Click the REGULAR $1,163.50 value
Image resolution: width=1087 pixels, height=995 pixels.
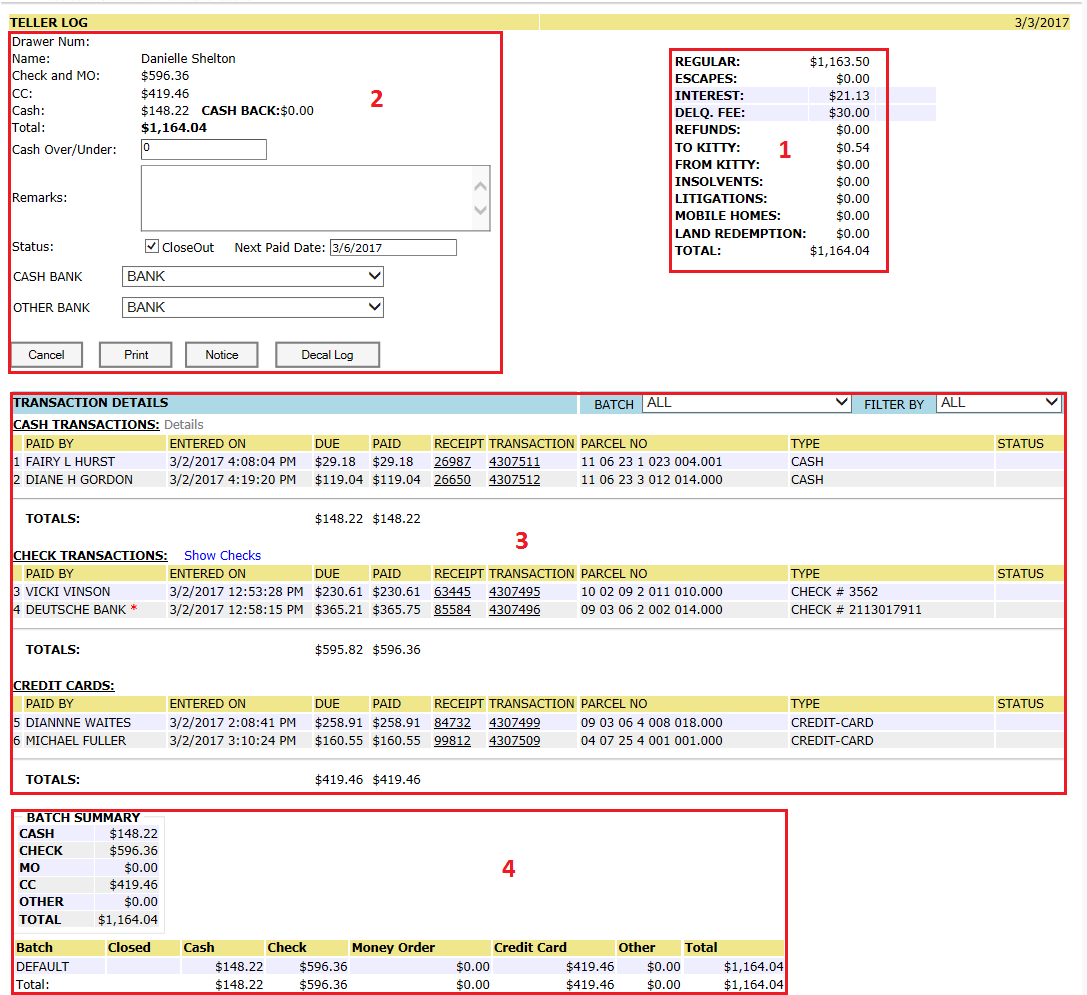[x=840, y=62]
